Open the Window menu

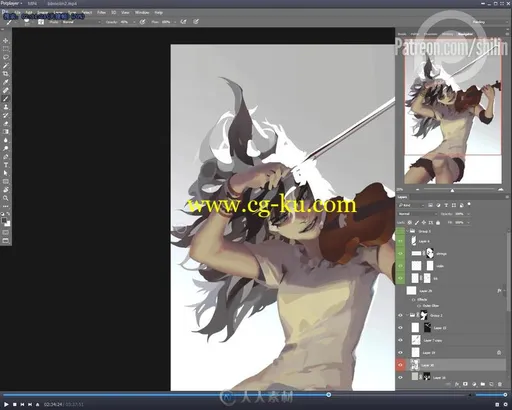coord(142,13)
